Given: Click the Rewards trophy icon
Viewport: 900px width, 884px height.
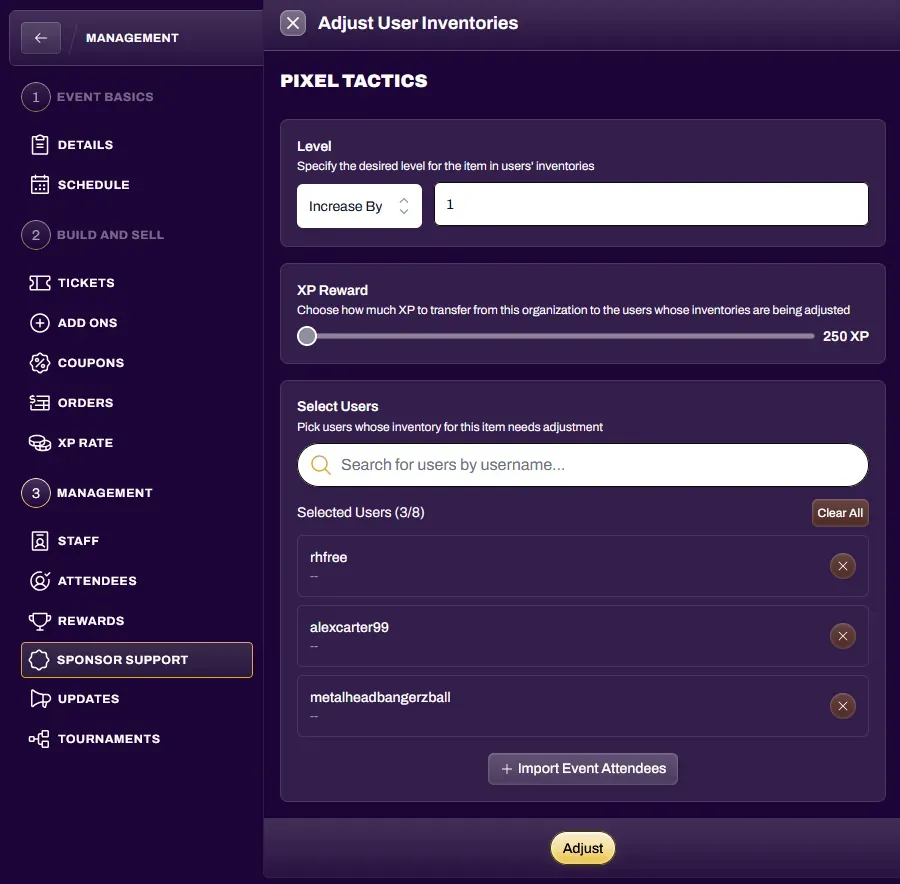Looking at the screenshot, I should click(40, 621).
